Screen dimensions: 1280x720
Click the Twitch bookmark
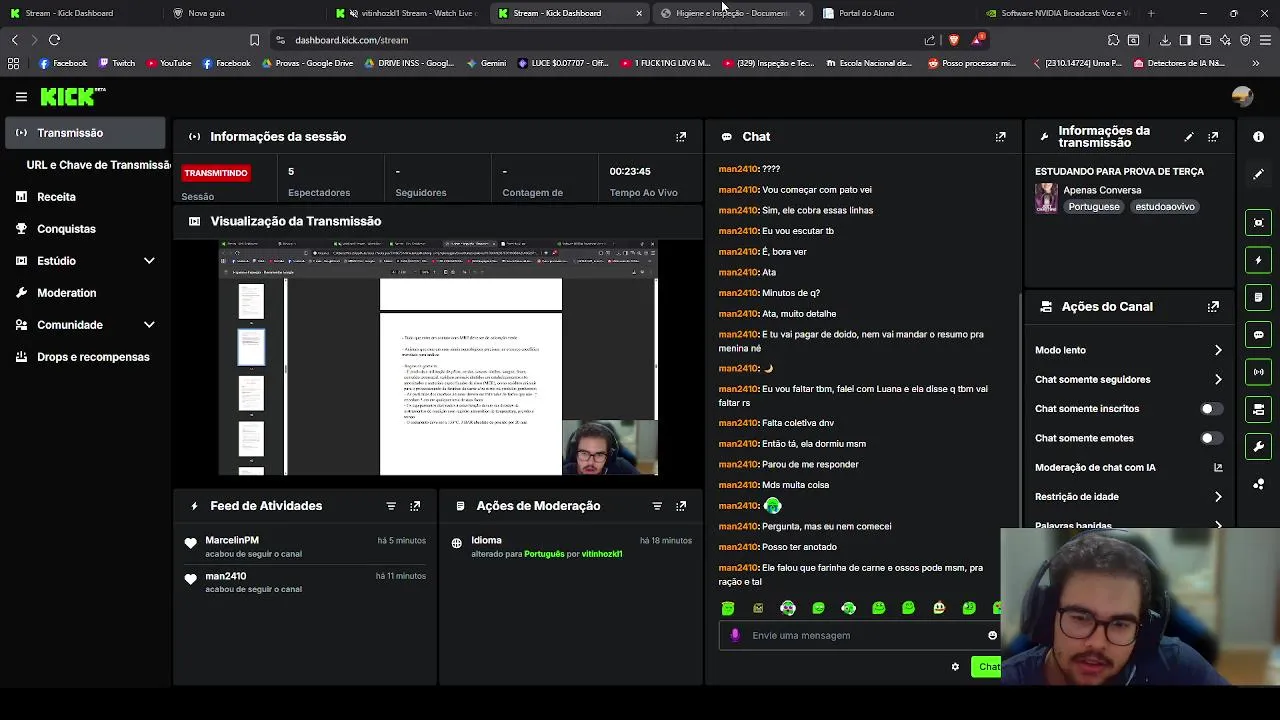pyautogui.click(x=116, y=63)
